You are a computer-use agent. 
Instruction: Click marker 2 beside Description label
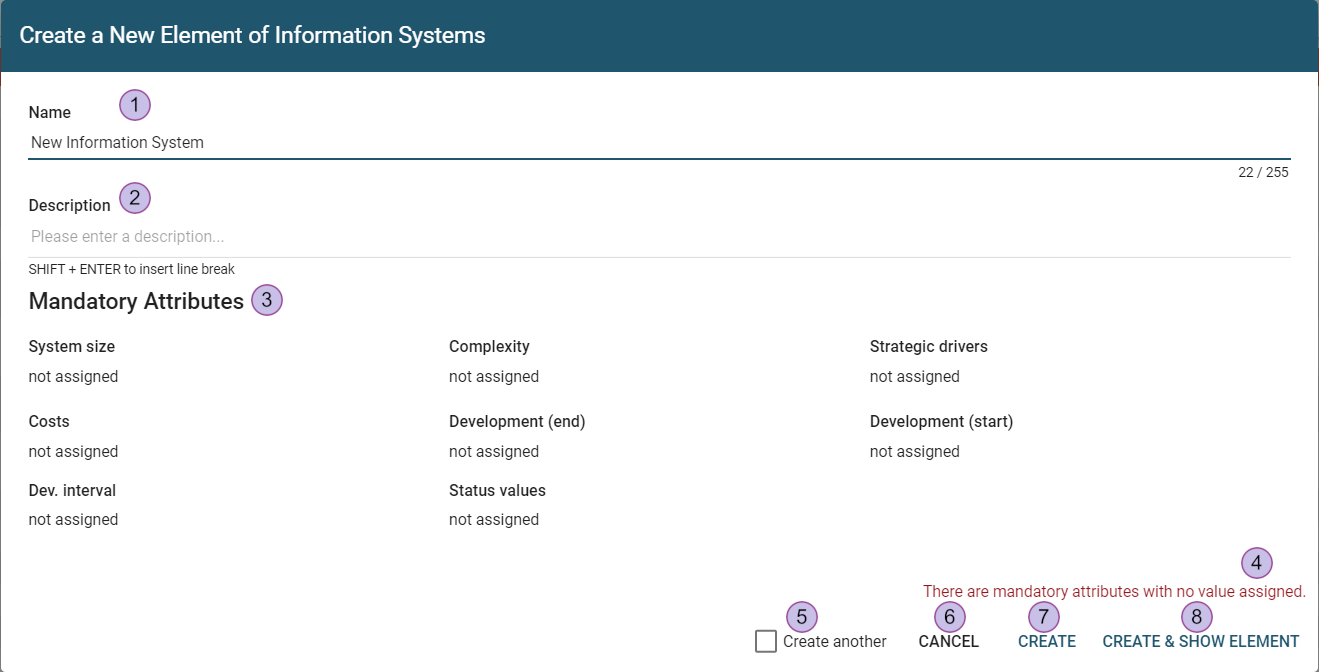[135, 198]
